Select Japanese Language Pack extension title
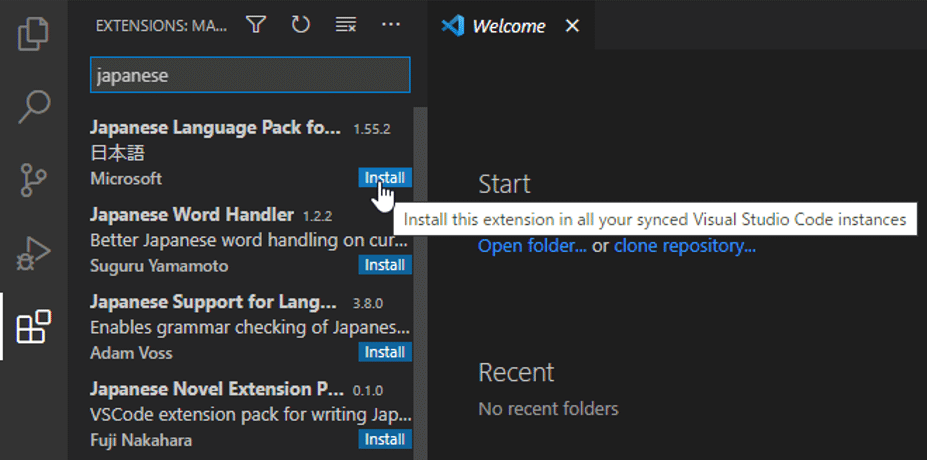Viewport: 927px width, 460px height. pos(216,128)
